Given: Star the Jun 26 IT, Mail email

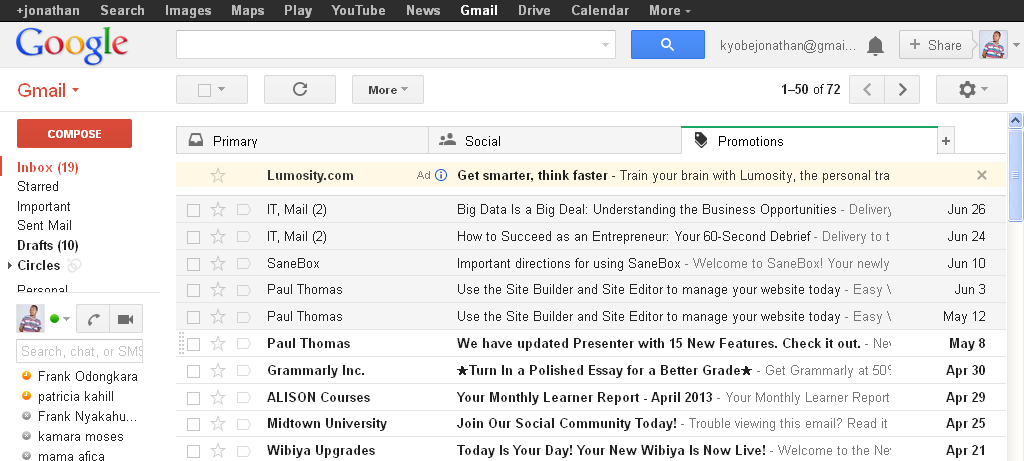Looking at the screenshot, I should [218, 210].
